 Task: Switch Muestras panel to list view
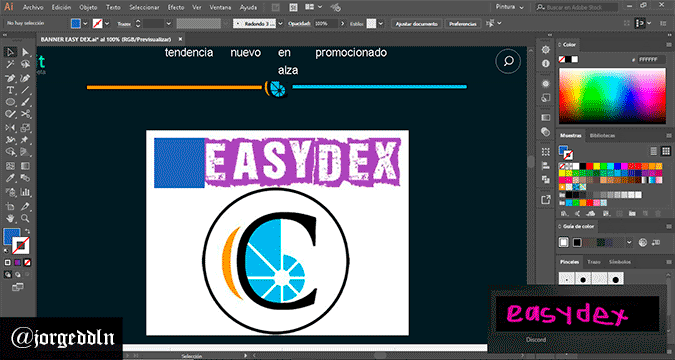653,151
